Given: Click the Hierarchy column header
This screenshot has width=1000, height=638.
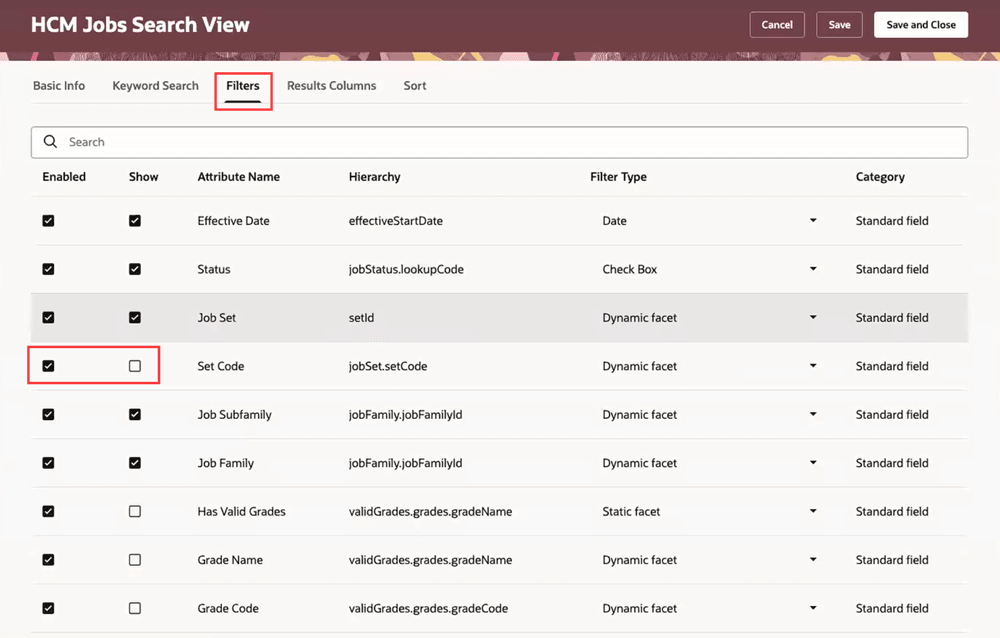Looking at the screenshot, I should pos(374,177).
